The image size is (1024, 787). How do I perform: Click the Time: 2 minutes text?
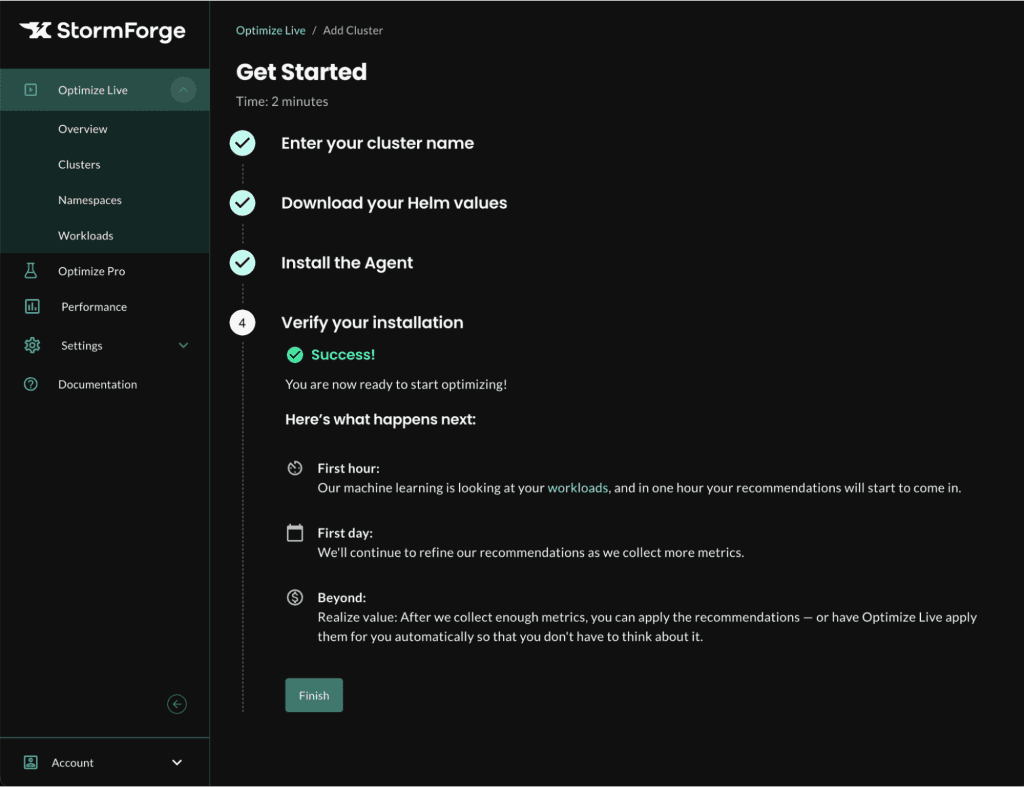tap(282, 101)
